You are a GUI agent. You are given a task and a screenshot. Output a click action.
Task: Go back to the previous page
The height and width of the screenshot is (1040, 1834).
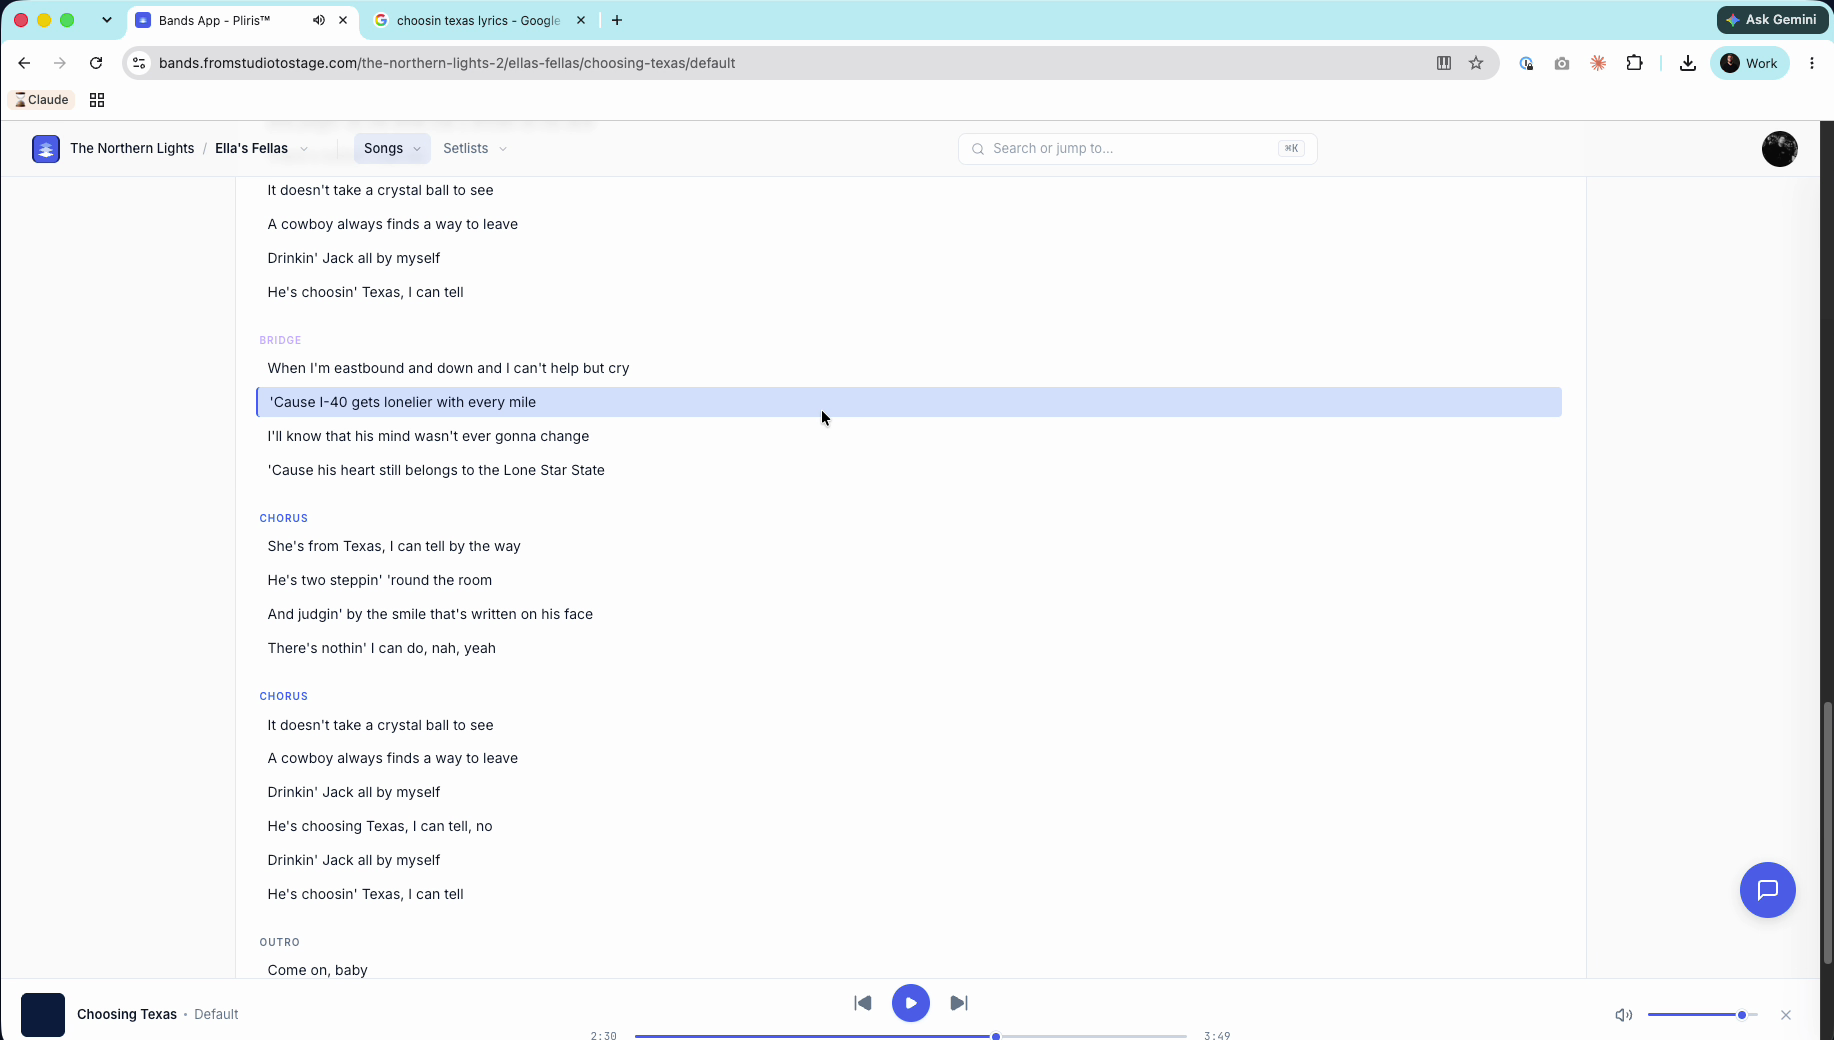coord(24,63)
